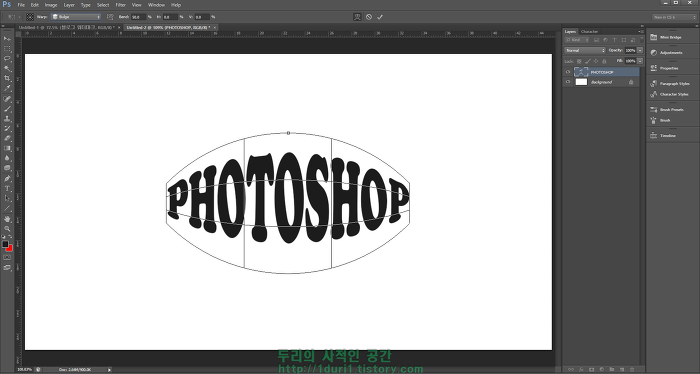Select the History Brush tool
Viewport: 700px width, 374px height.
click(x=7, y=129)
